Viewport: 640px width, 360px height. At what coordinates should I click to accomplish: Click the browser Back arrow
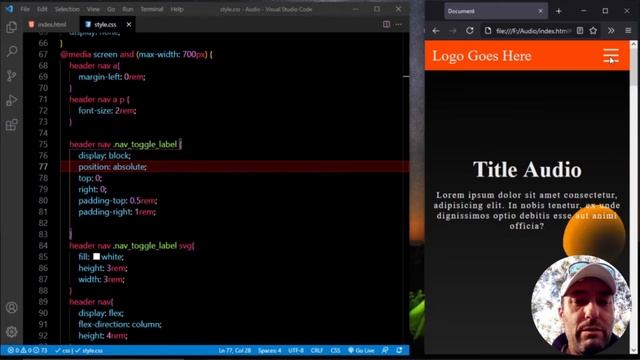(x=436, y=31)
